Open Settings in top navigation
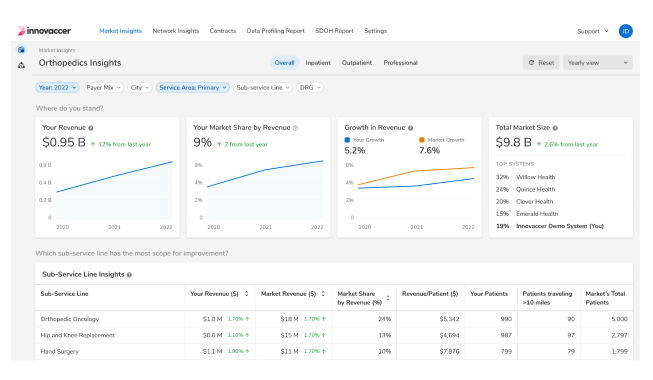Image resolution: width=653 pixels, height=380 pixels. click(376, 31)
